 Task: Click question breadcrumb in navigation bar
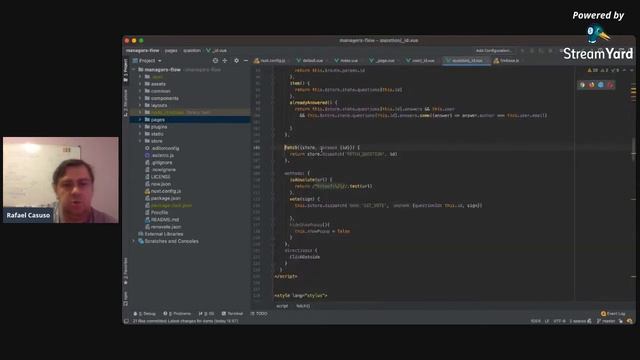tap(192, 51)
